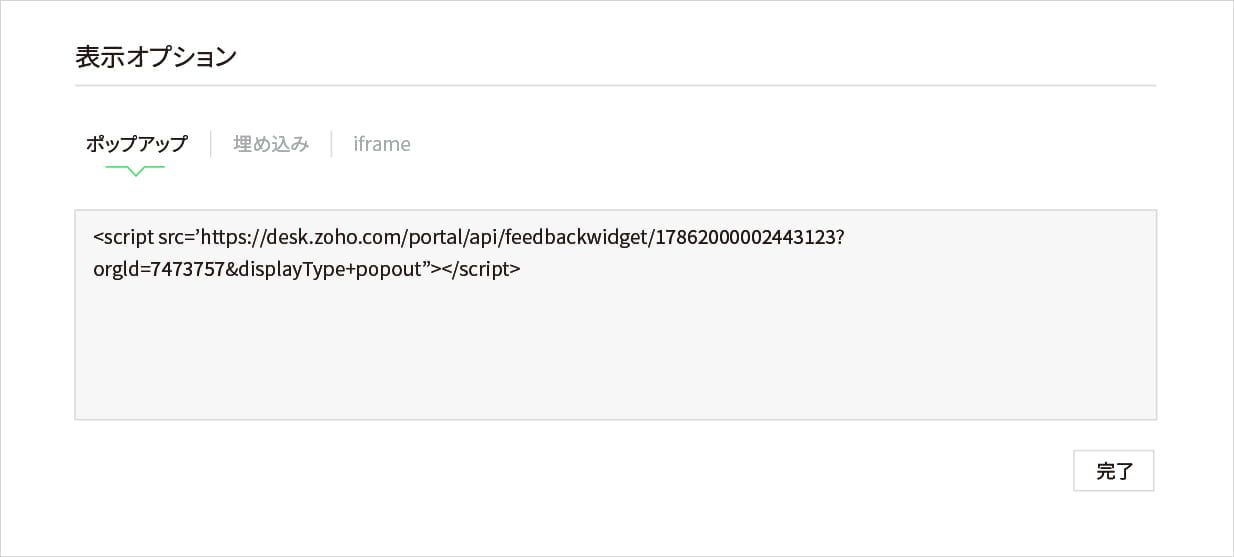Click the 表示オプション heading

coord(156,56)
